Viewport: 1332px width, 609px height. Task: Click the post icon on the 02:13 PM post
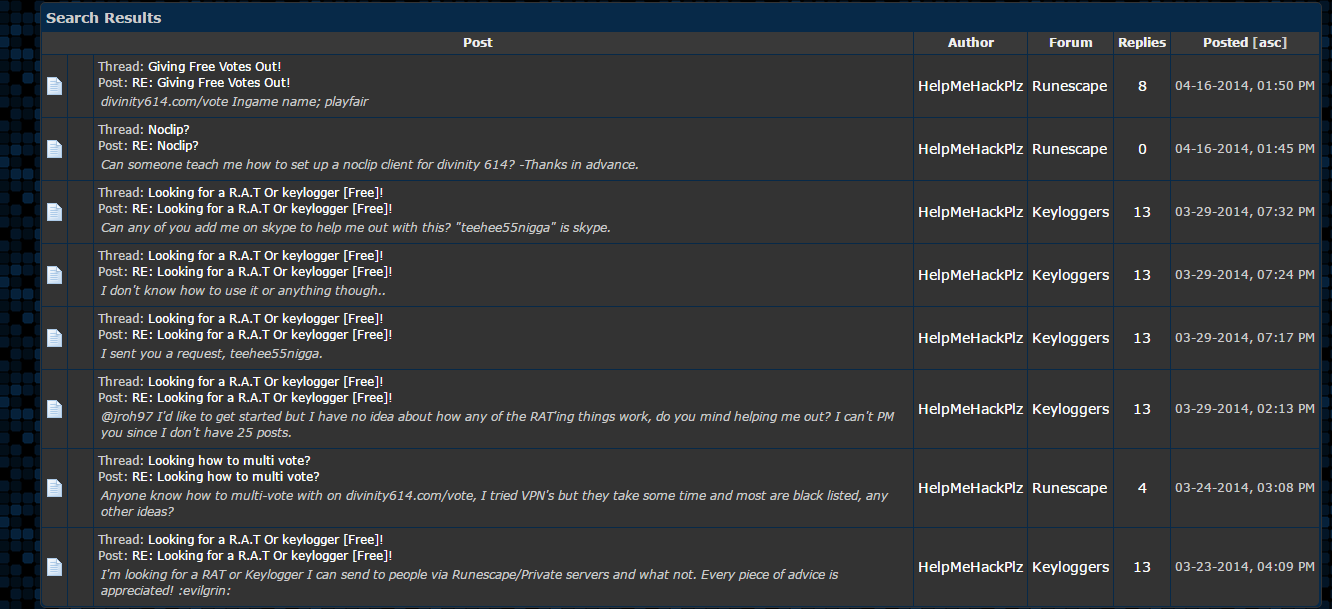(x=54, y=409)
